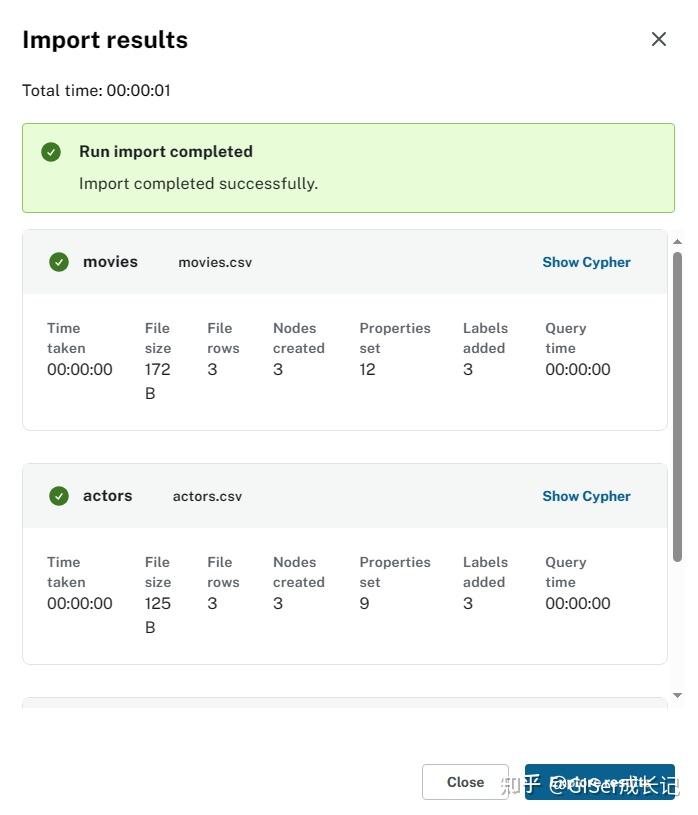This screenshot has width=698, height=815.
Task: Click the scrollbar down arrow
Action: [x=678, y=695]
